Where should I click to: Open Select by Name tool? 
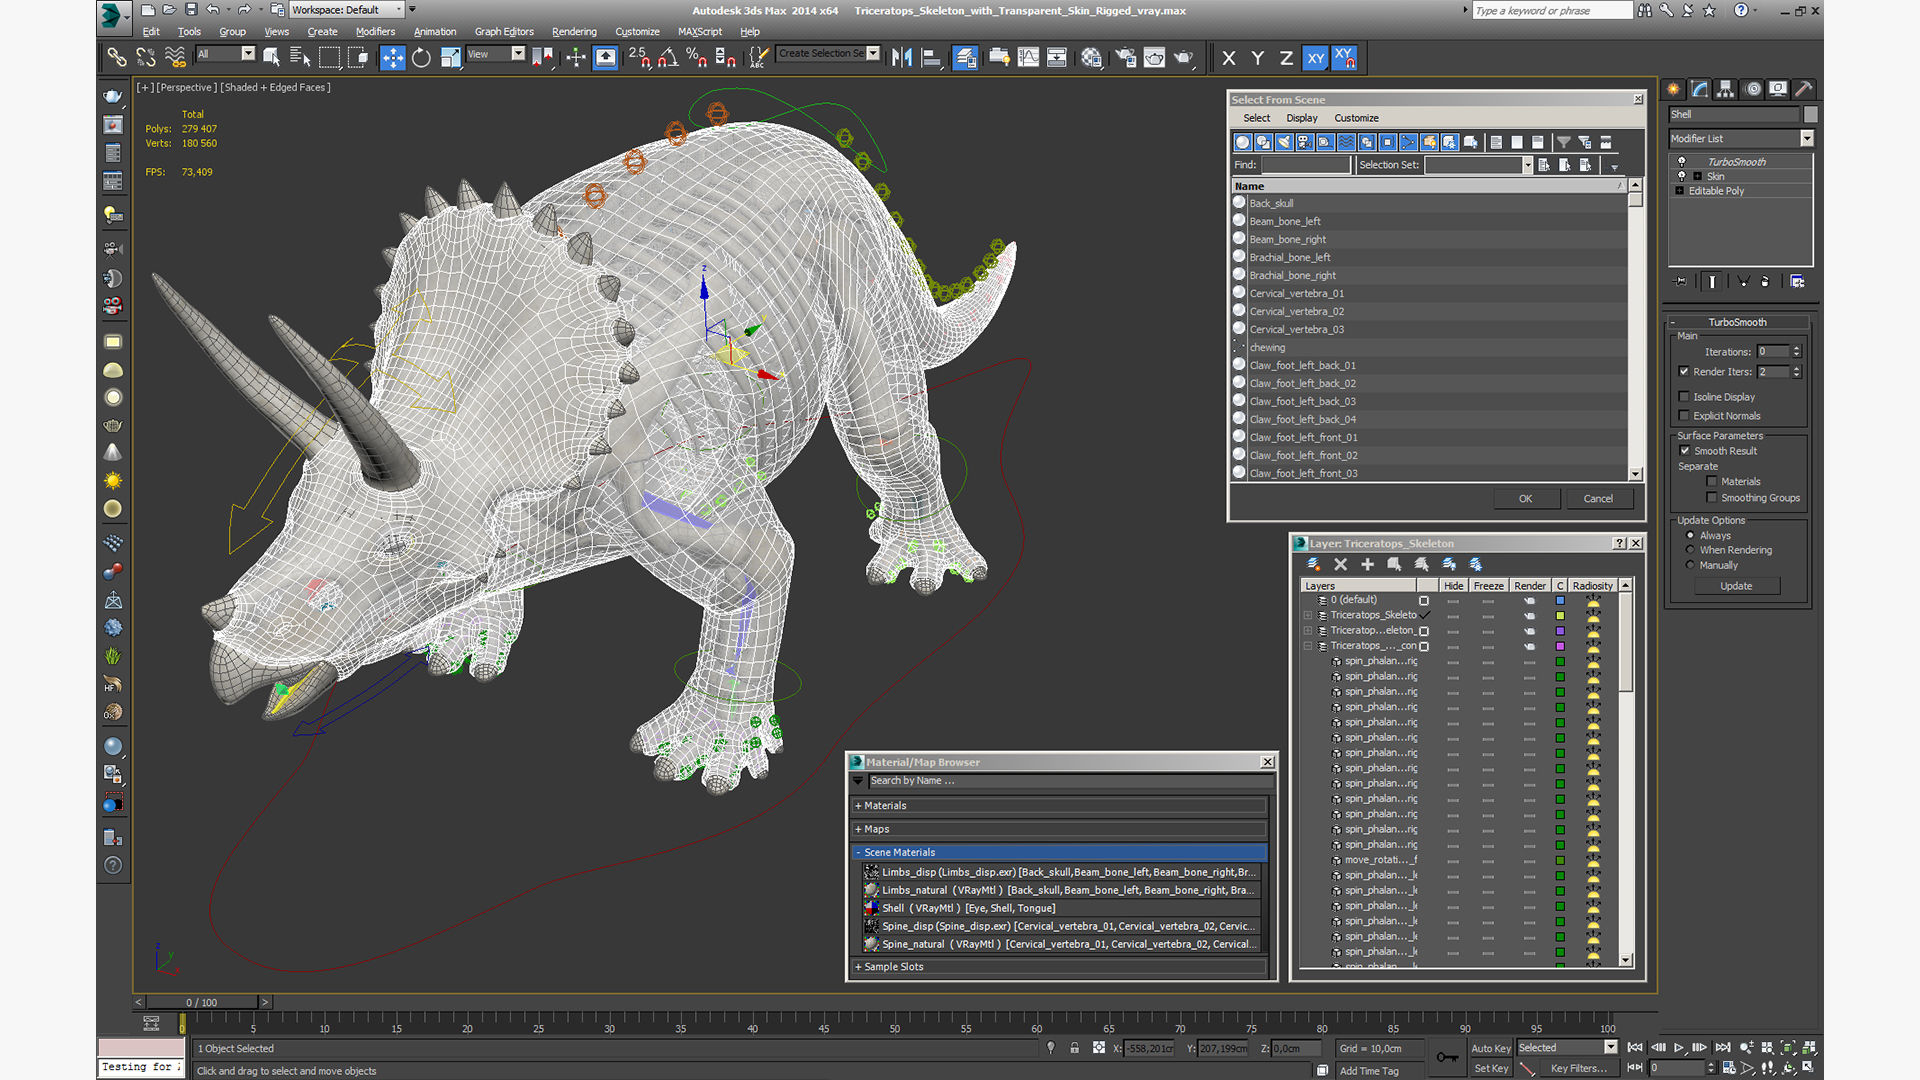[299, 57]
